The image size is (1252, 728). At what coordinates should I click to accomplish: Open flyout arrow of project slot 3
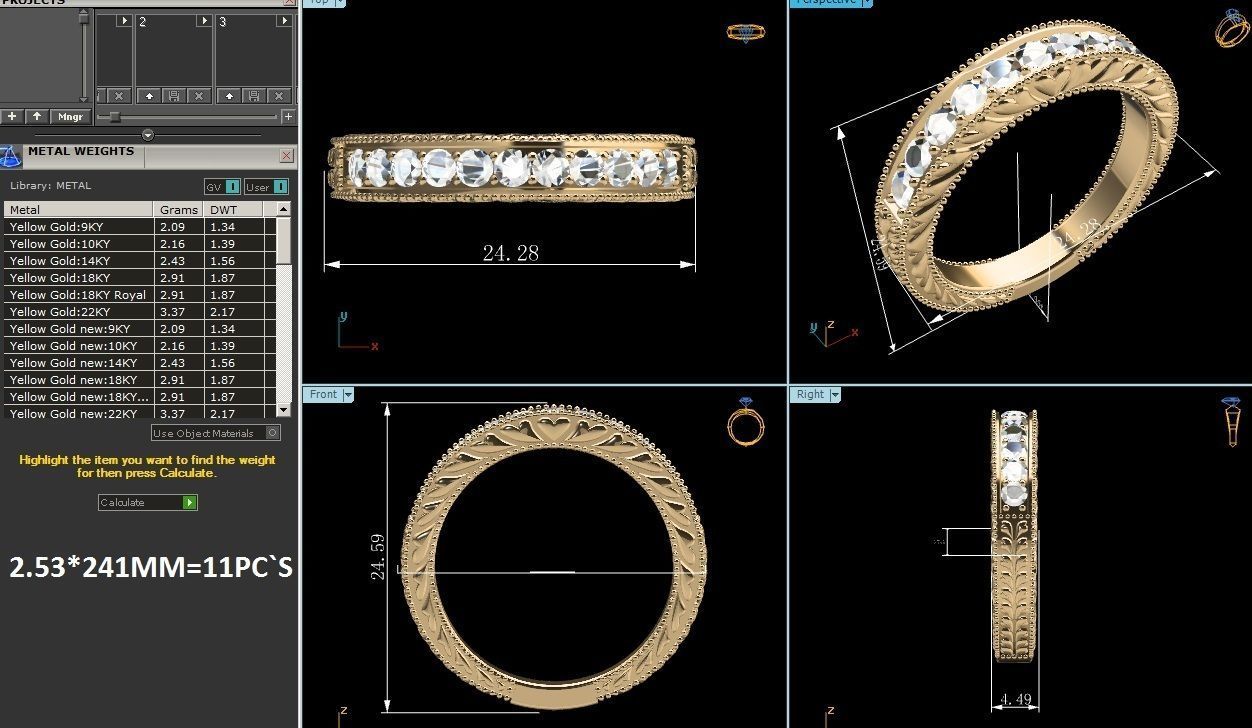point(284,21)
